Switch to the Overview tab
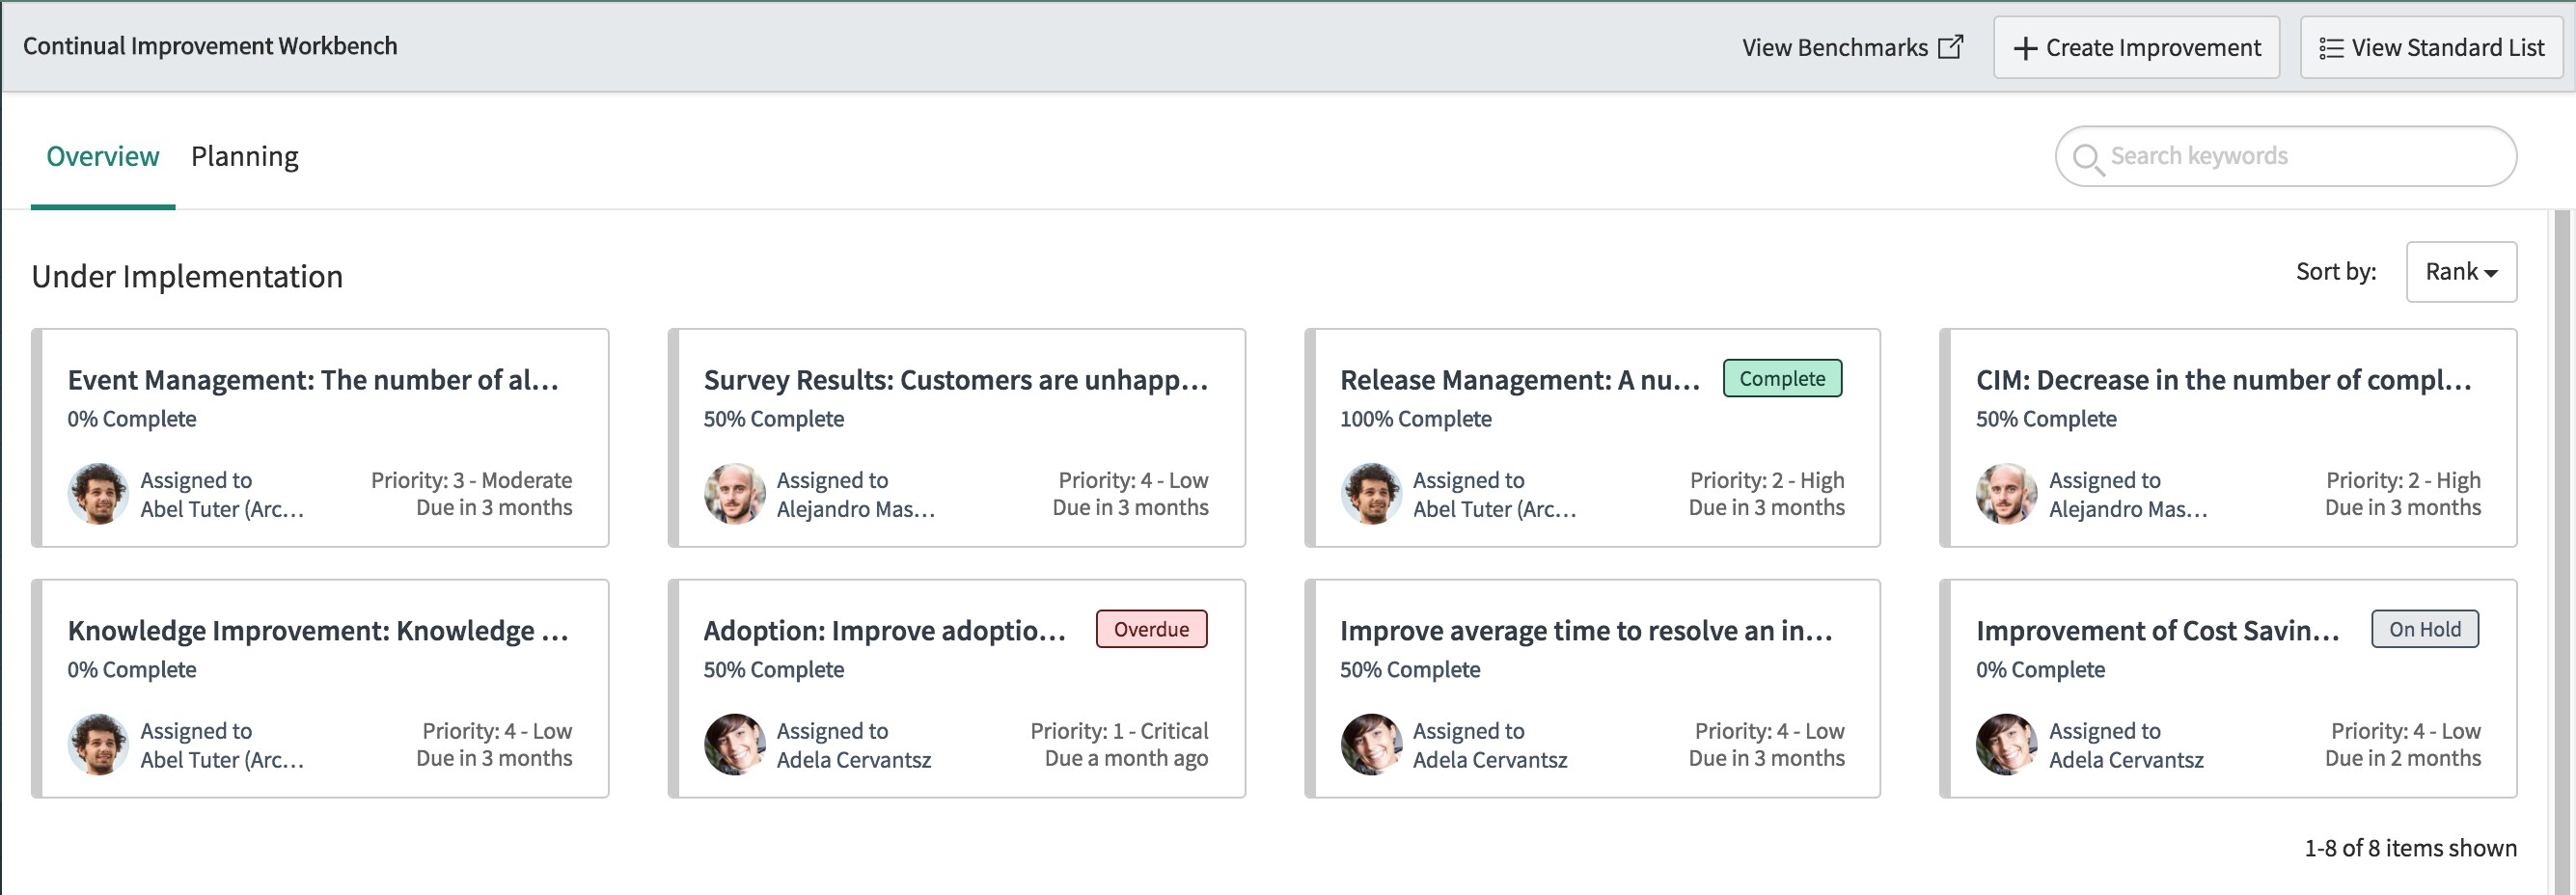The height and width of the screenshot is (895, 2576). pyautogui.click(x=103, y=157)
